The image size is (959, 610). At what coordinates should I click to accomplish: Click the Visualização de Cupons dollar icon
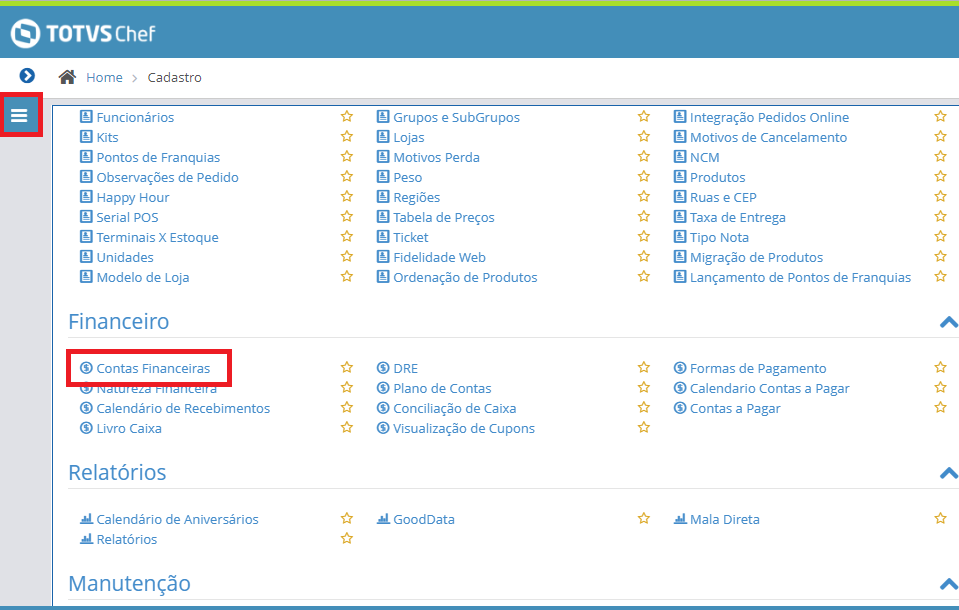[x=383, y=428]
